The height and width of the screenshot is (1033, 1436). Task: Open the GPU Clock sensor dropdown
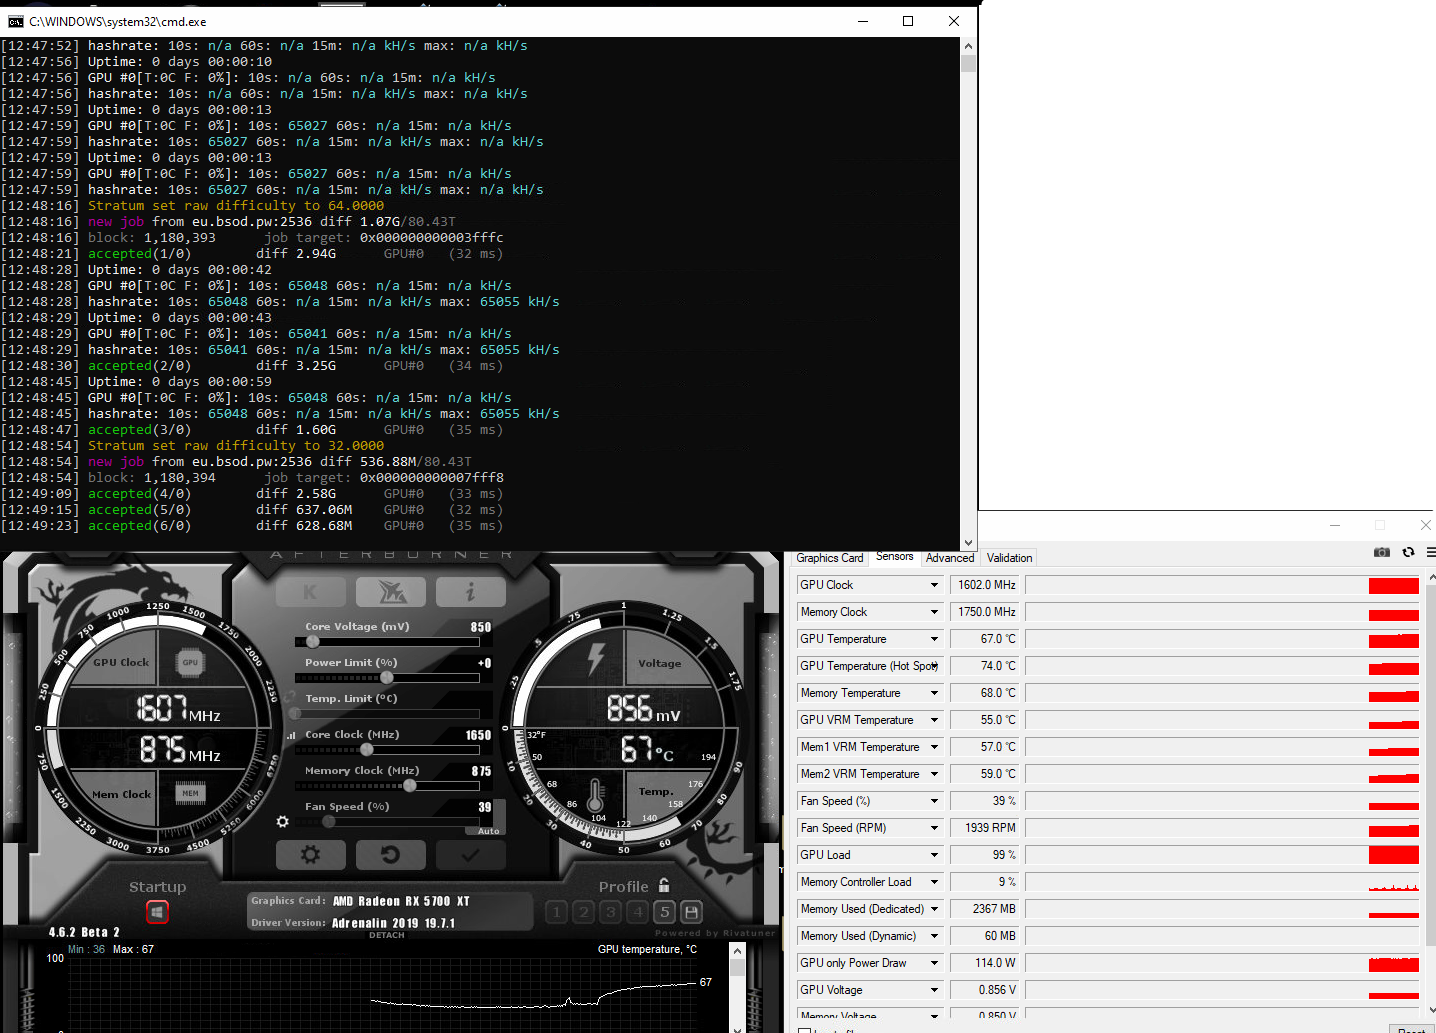tap(934, 585)
